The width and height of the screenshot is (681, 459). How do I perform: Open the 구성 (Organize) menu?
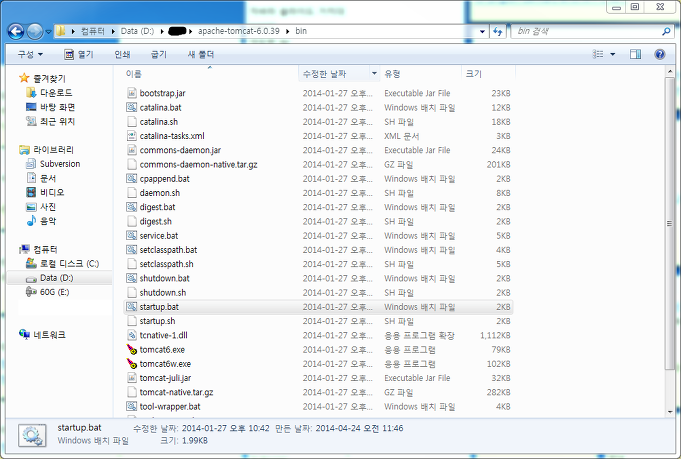(x=30, y=54)
